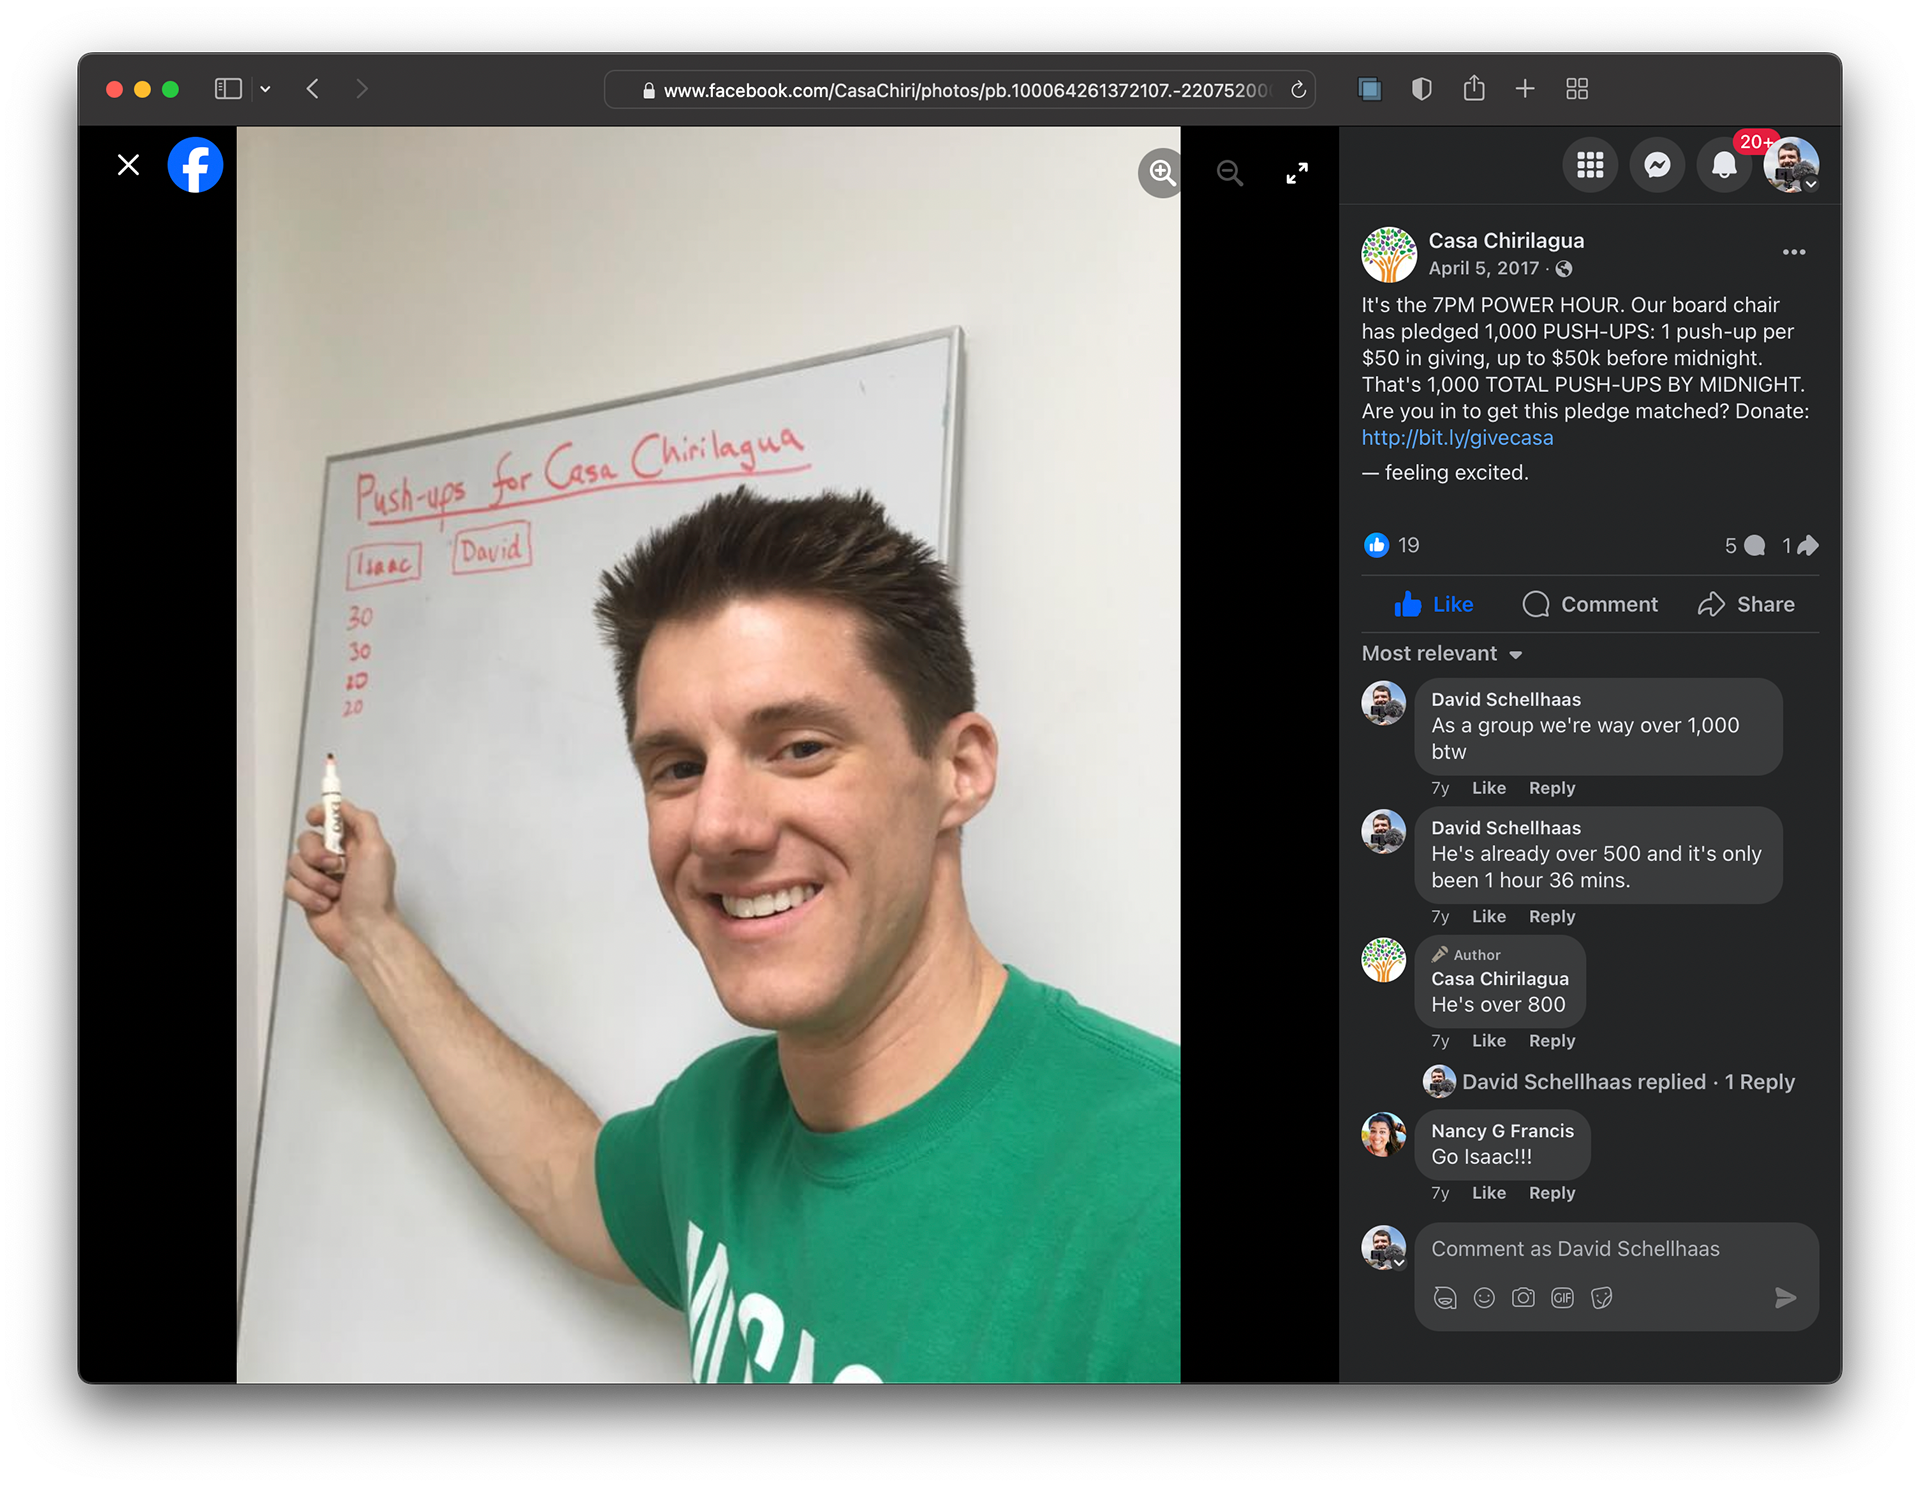
Task: Open Messenger chats
Action: point(1657,165)
